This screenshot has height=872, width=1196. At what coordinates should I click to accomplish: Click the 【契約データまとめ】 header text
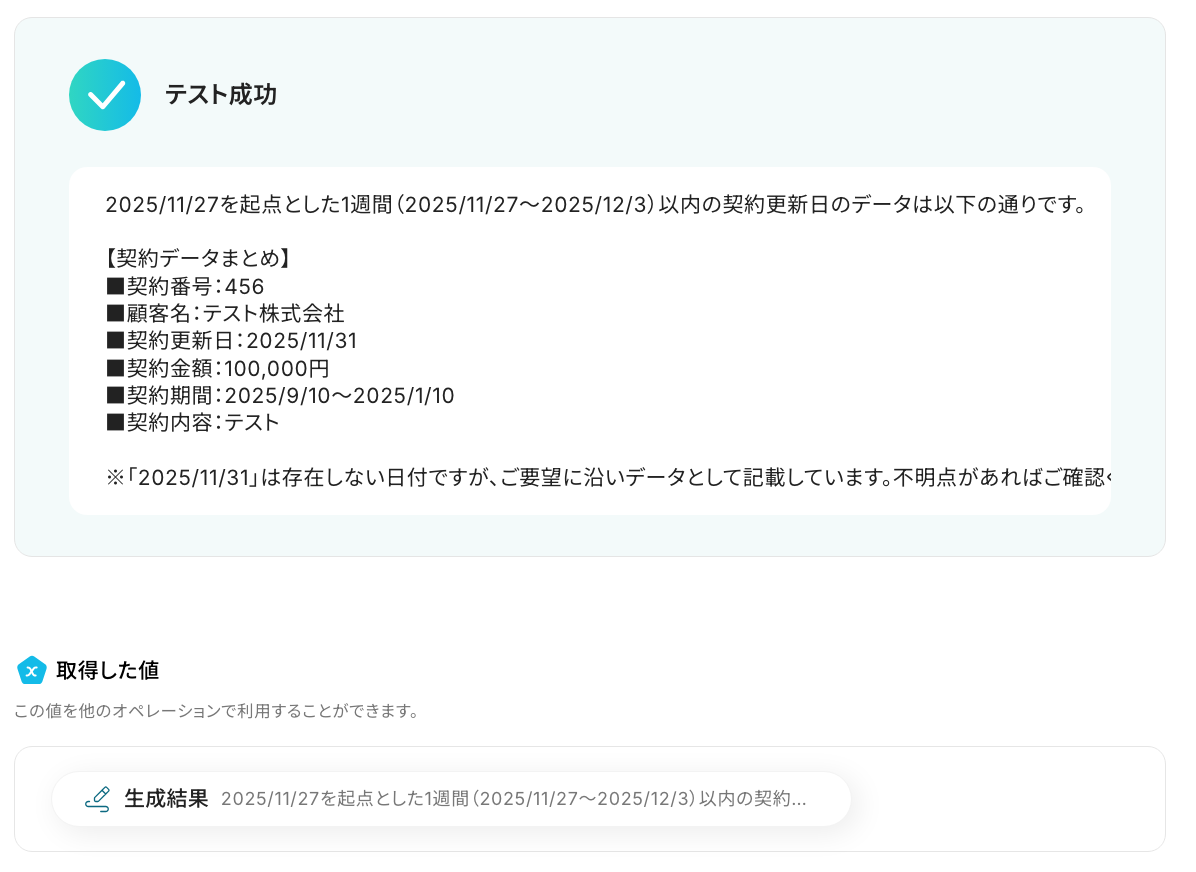[198, 259]
